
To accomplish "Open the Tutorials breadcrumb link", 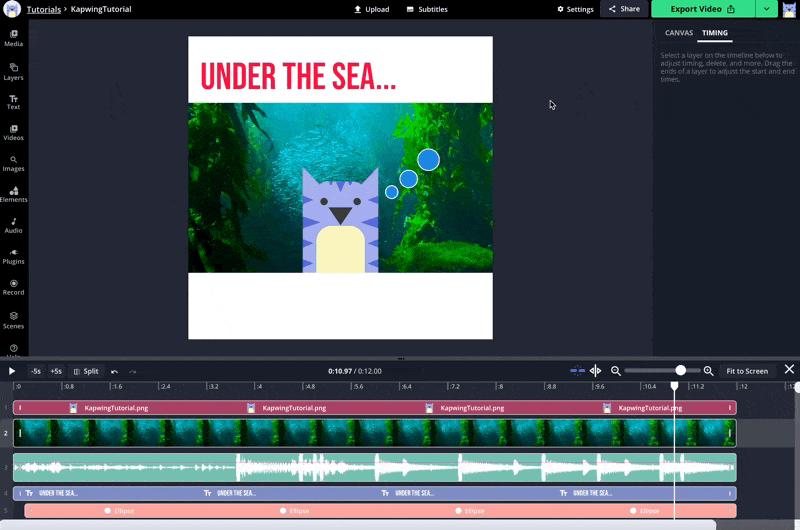I will click(44, 9).
